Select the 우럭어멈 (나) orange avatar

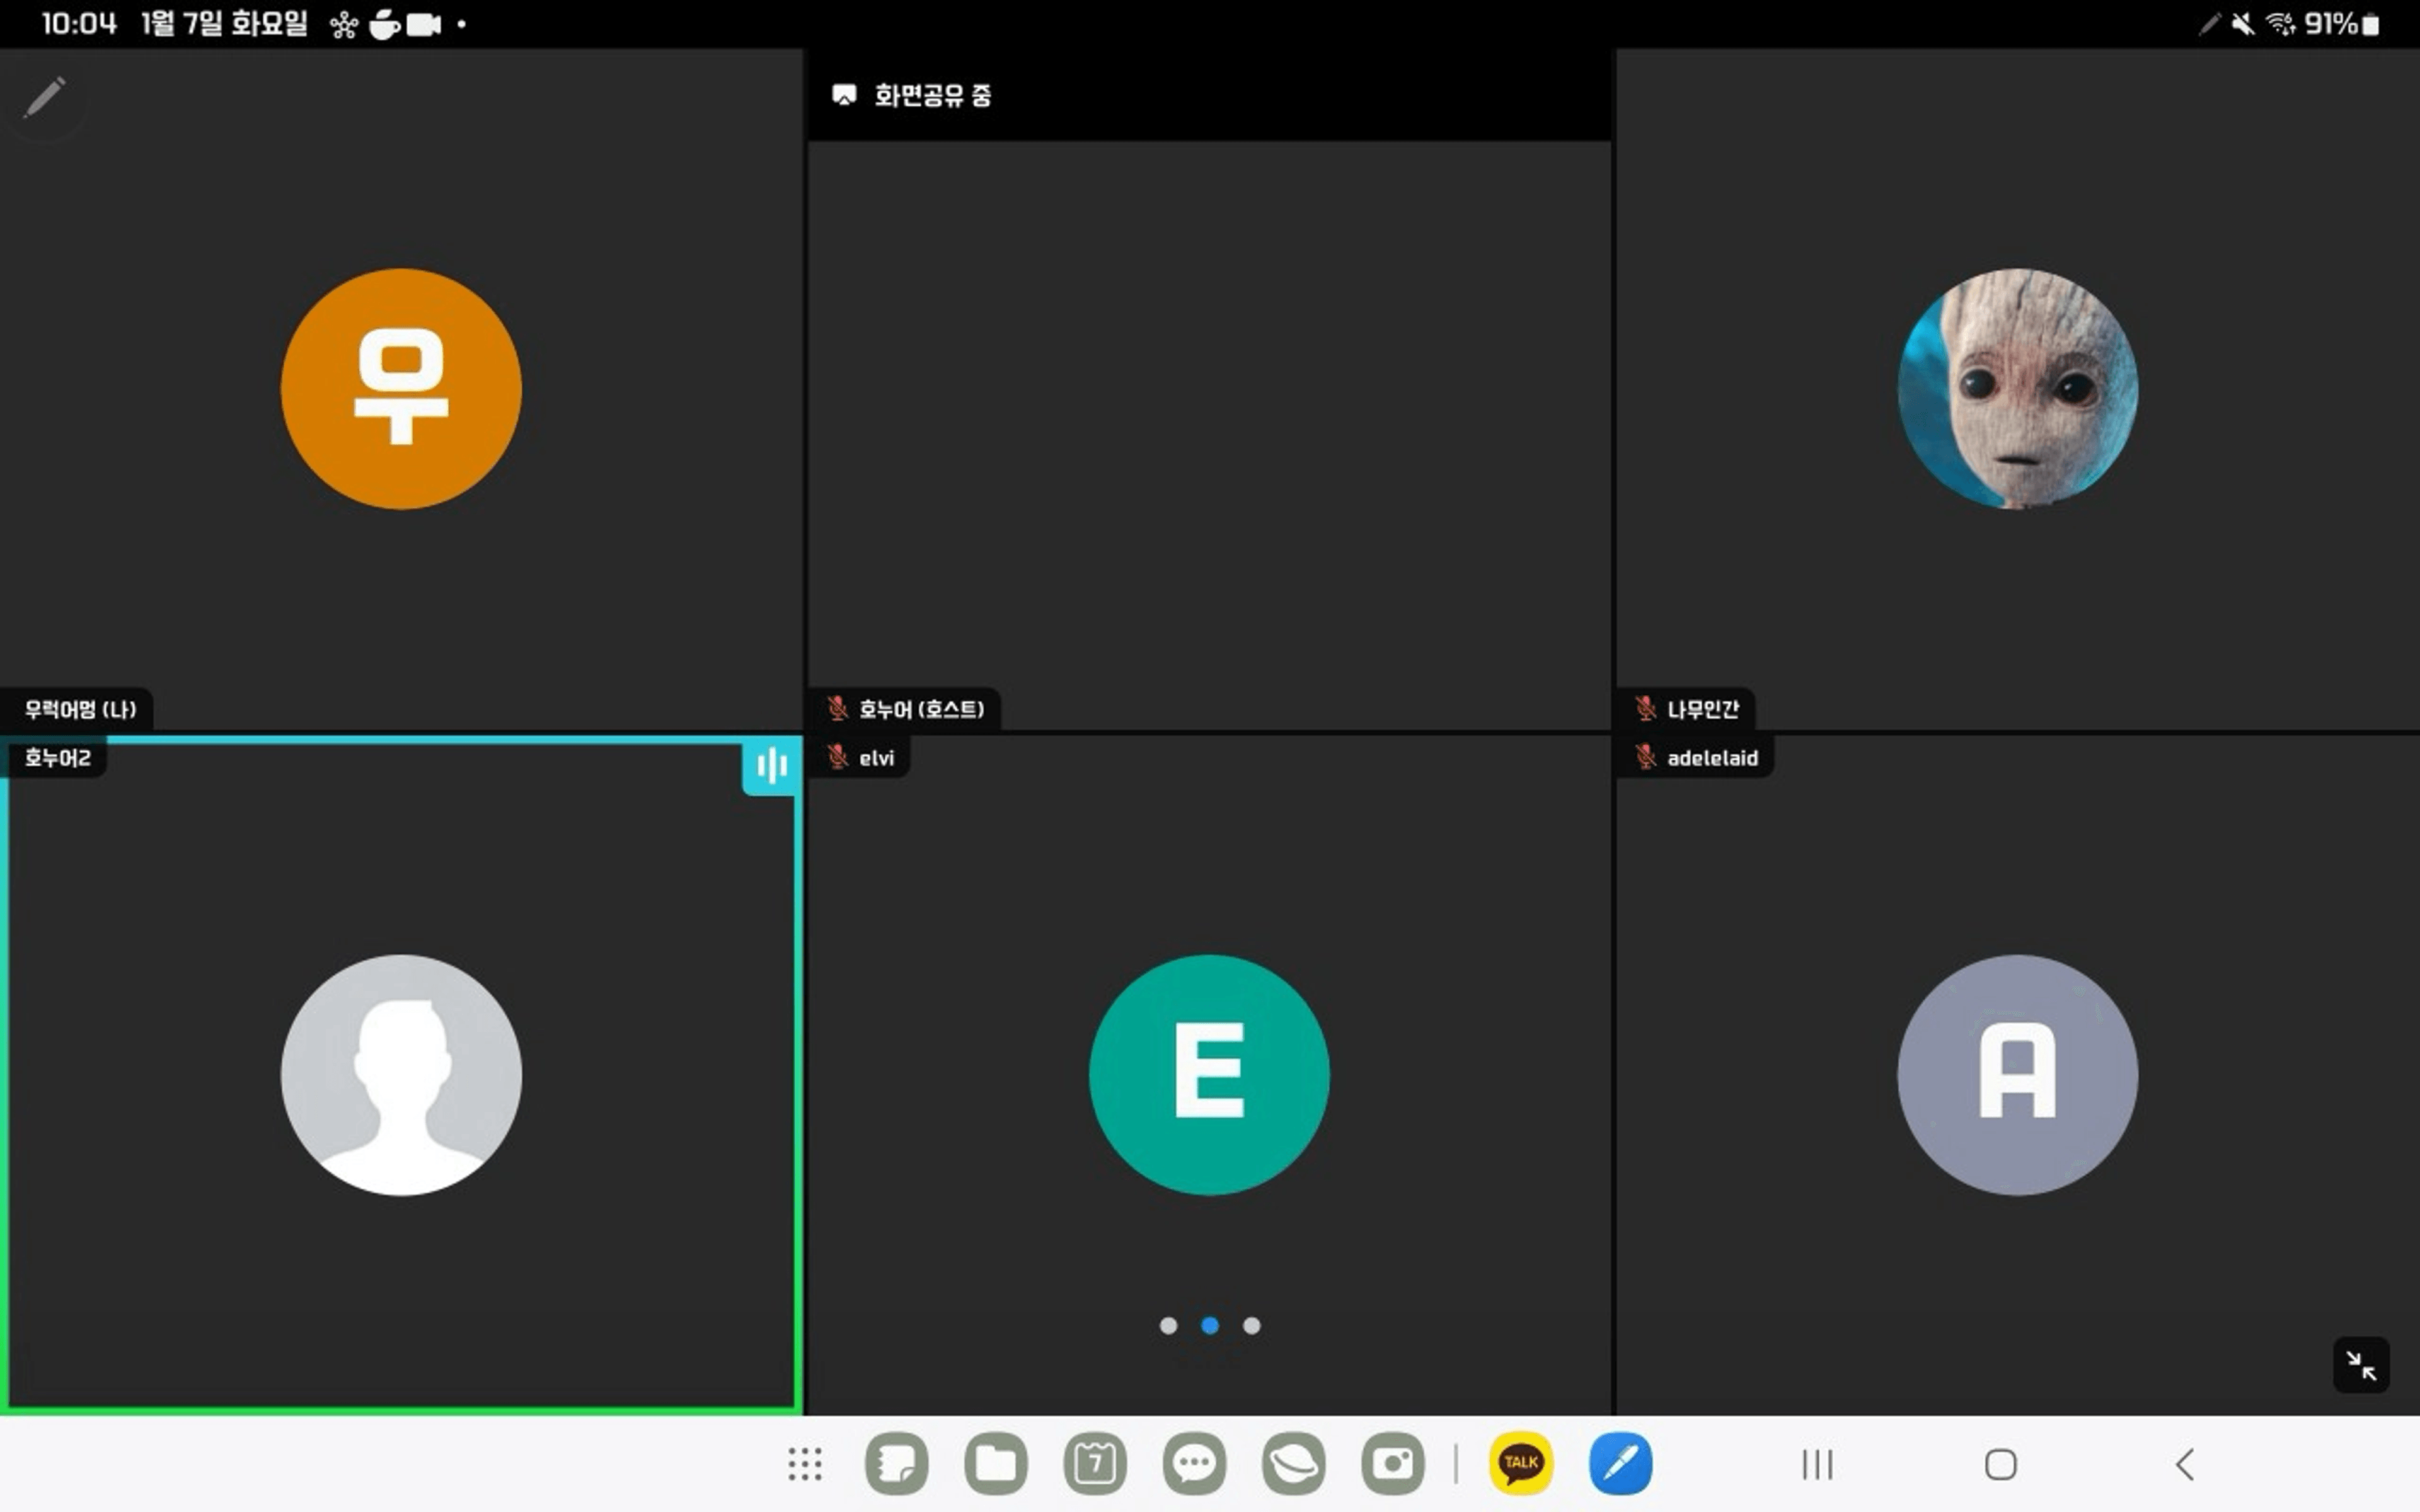401,389
